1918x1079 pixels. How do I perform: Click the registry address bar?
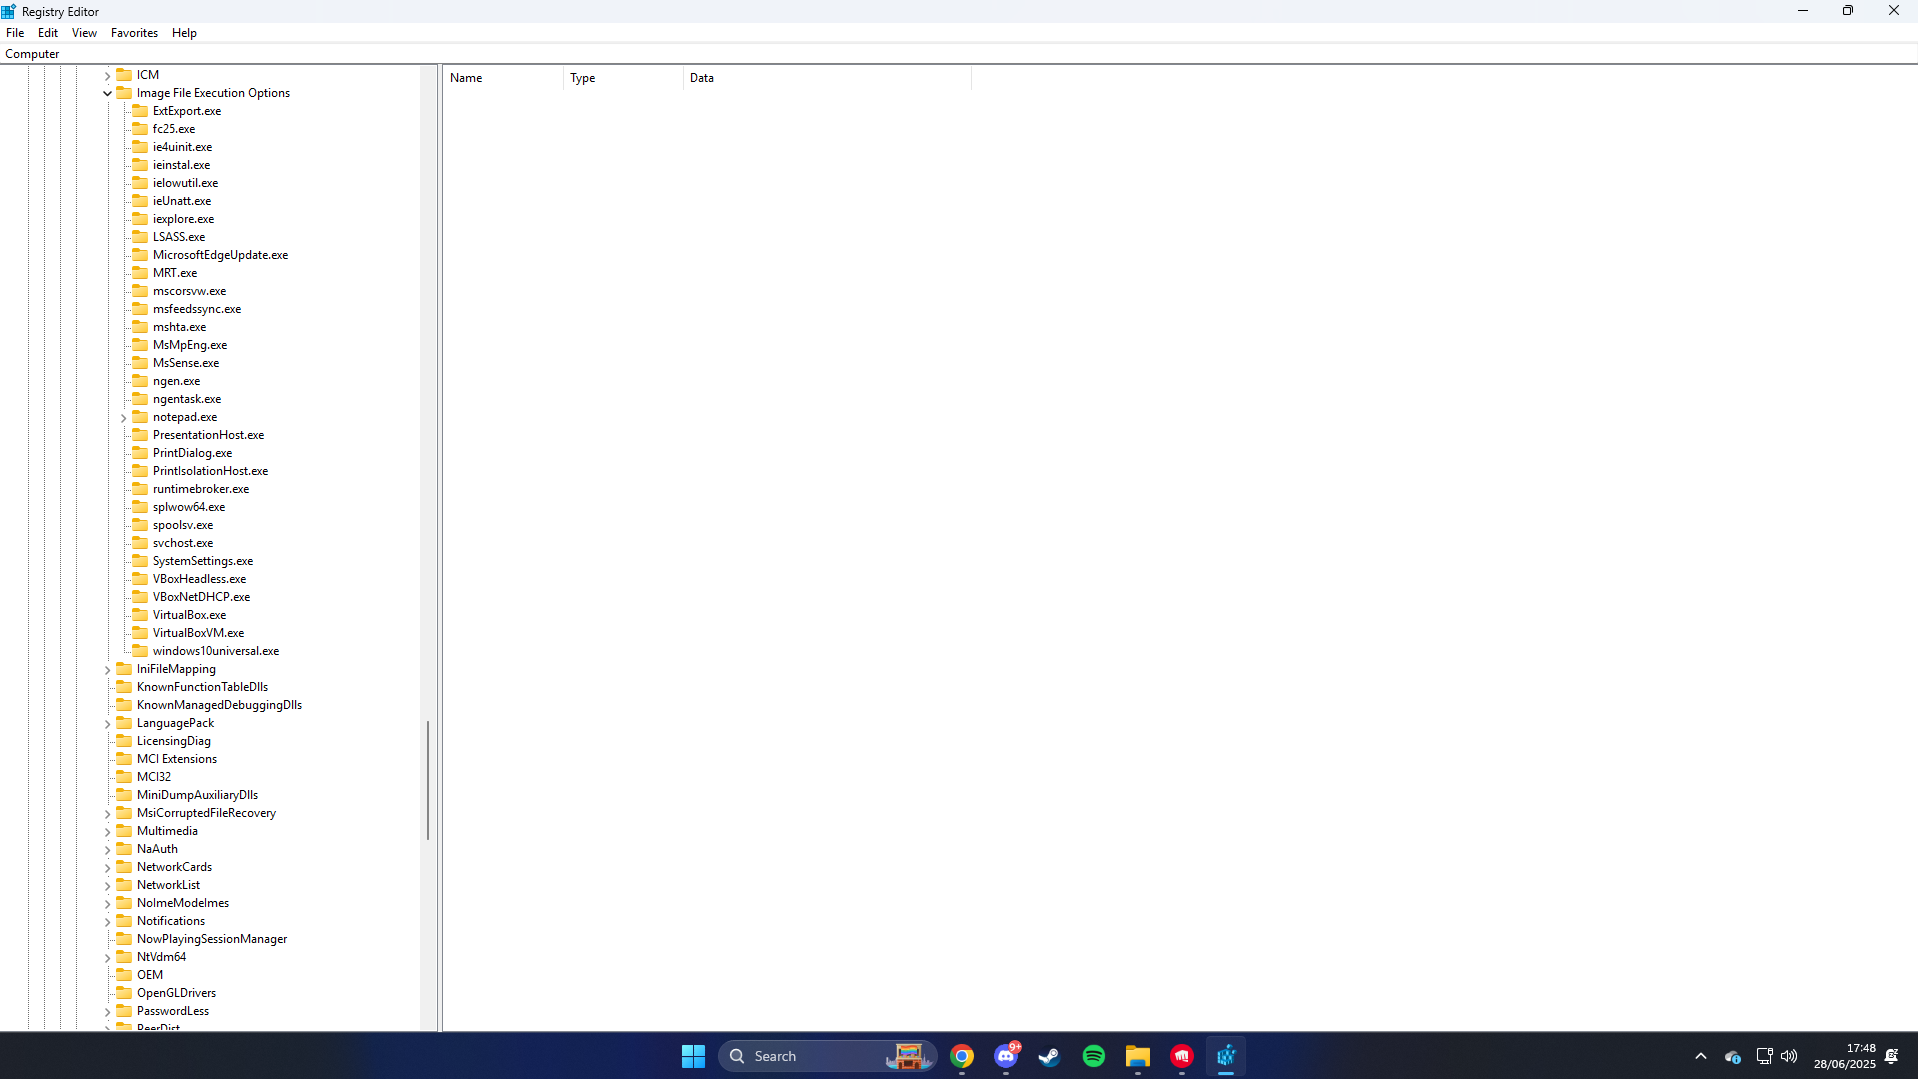tap(959, 54)
